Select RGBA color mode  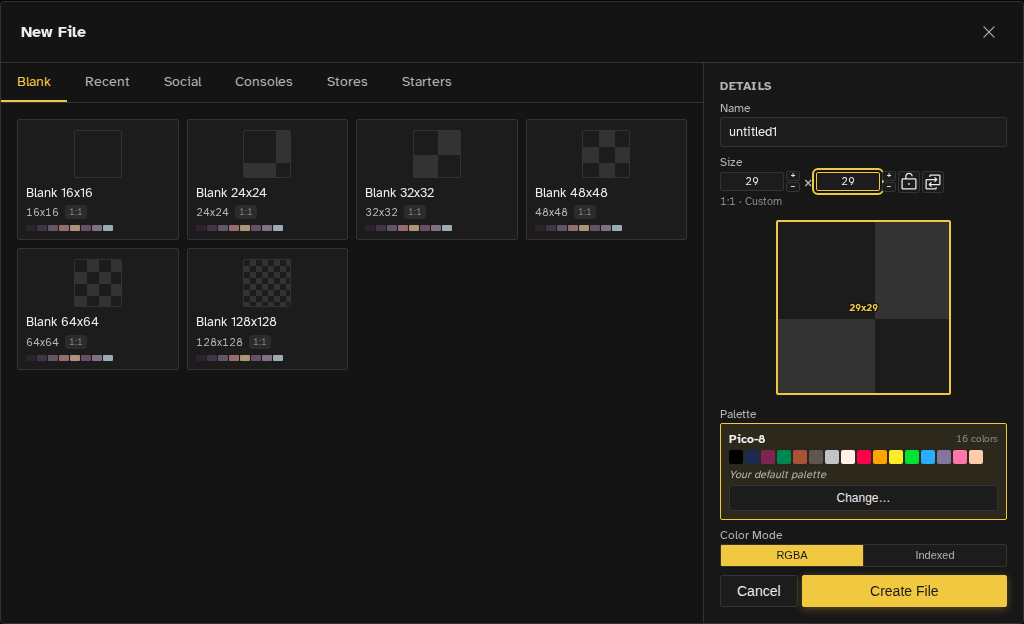coord(792,555)
